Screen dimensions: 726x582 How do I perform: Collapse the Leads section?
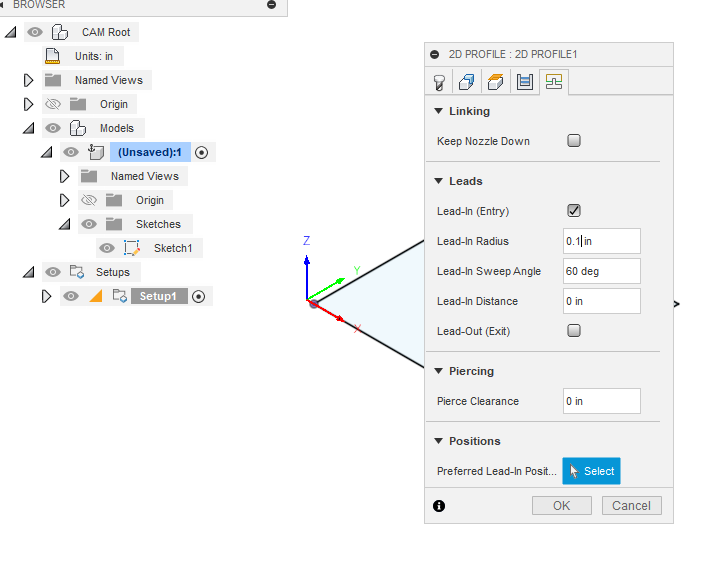[438, 181]
